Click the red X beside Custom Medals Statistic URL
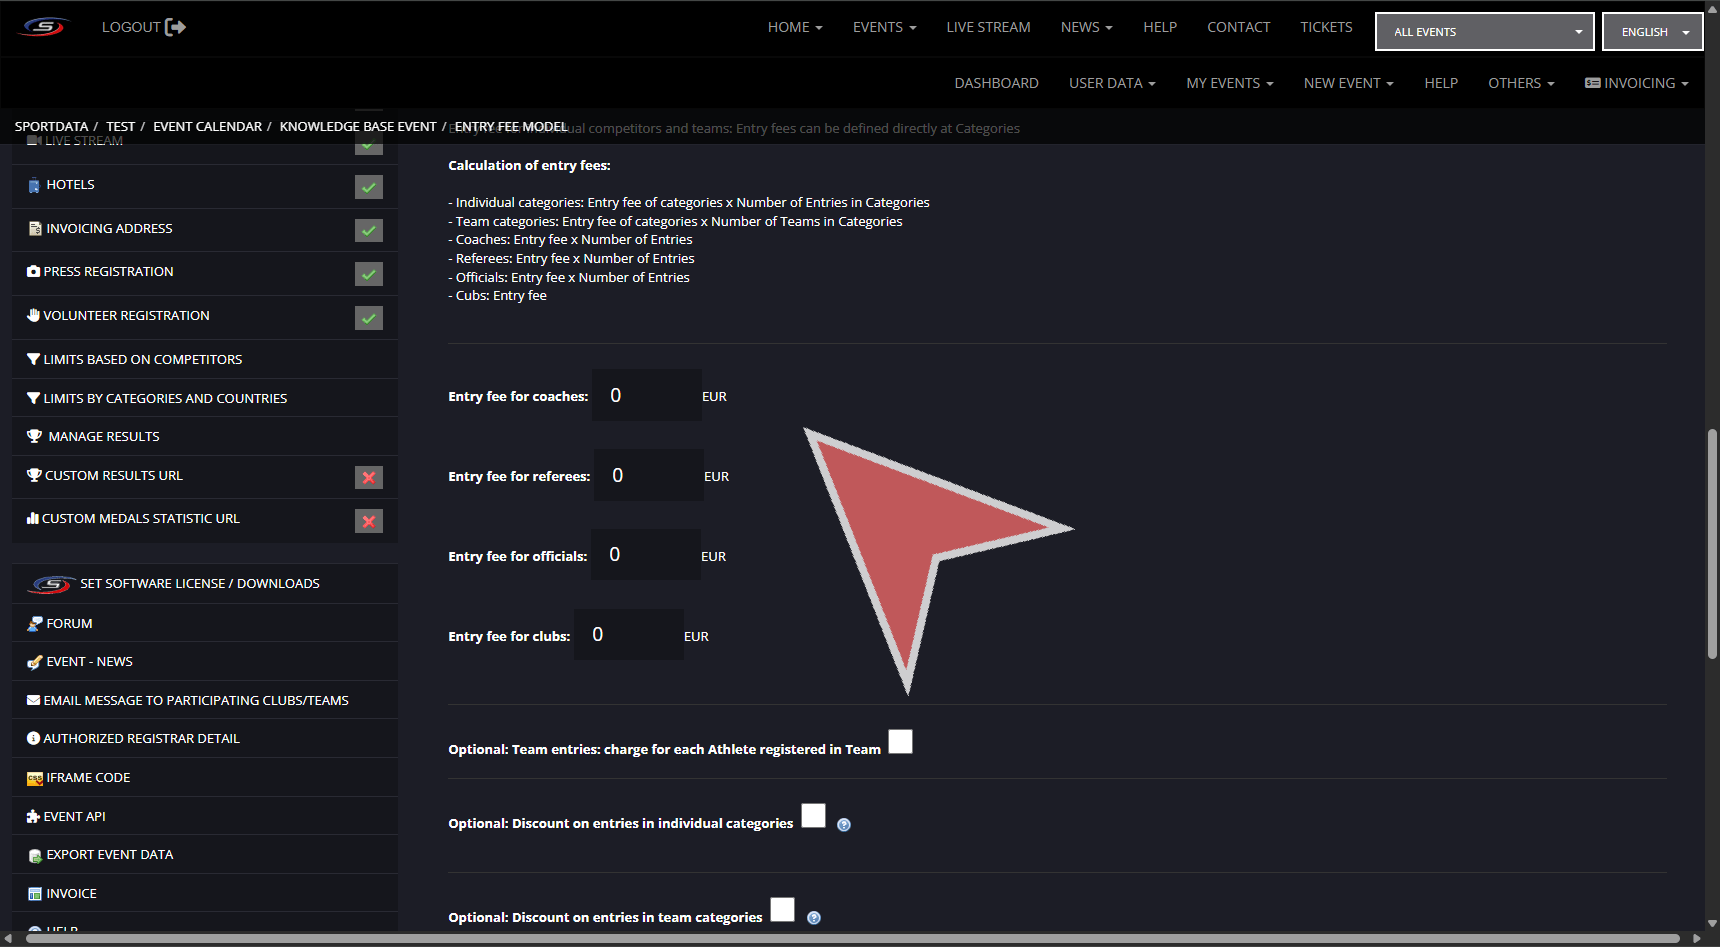The image size is (1722, 947). [x=369, y=521]
